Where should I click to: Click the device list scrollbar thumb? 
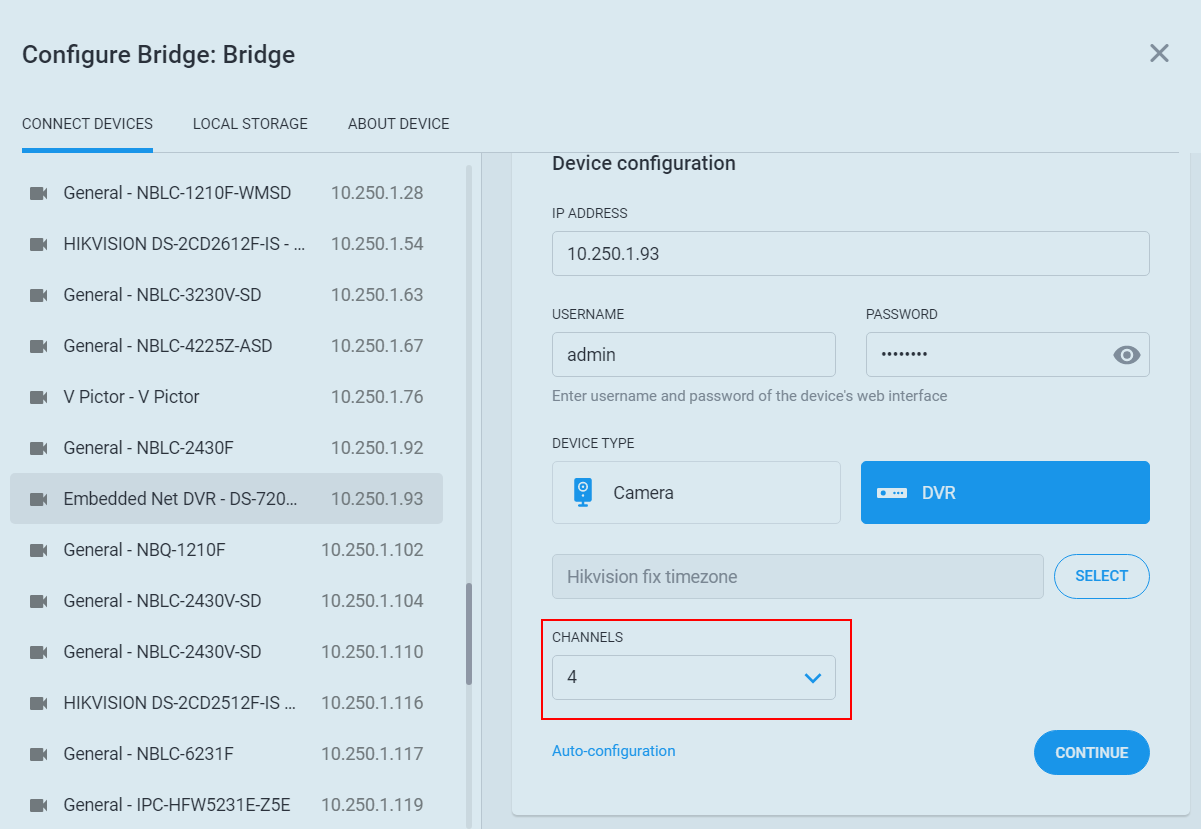[469, 634]
